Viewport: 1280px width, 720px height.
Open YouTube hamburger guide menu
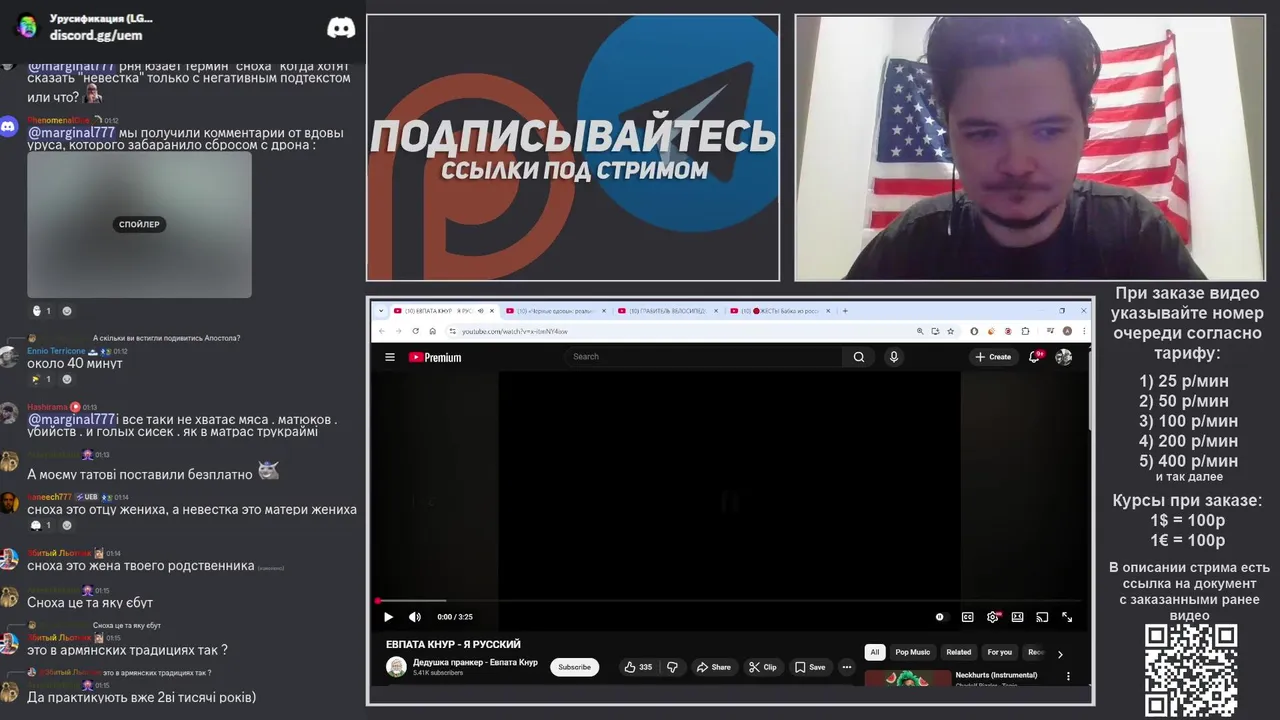(390, 357)
